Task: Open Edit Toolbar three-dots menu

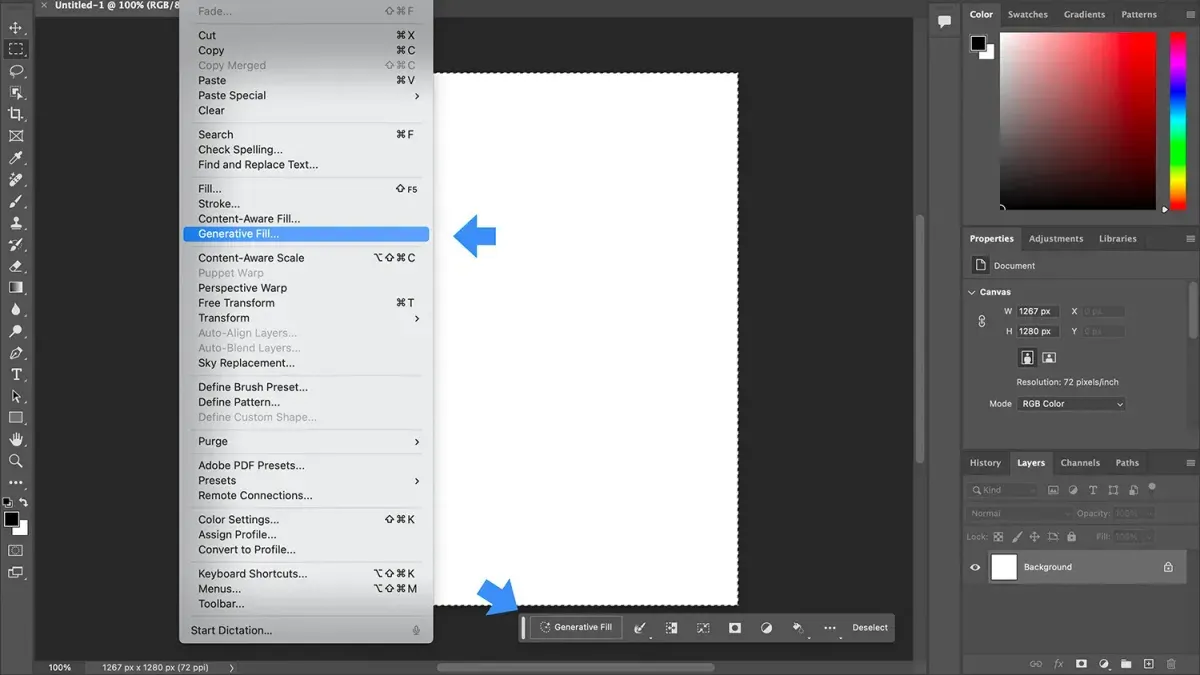Action: (16, 483)
